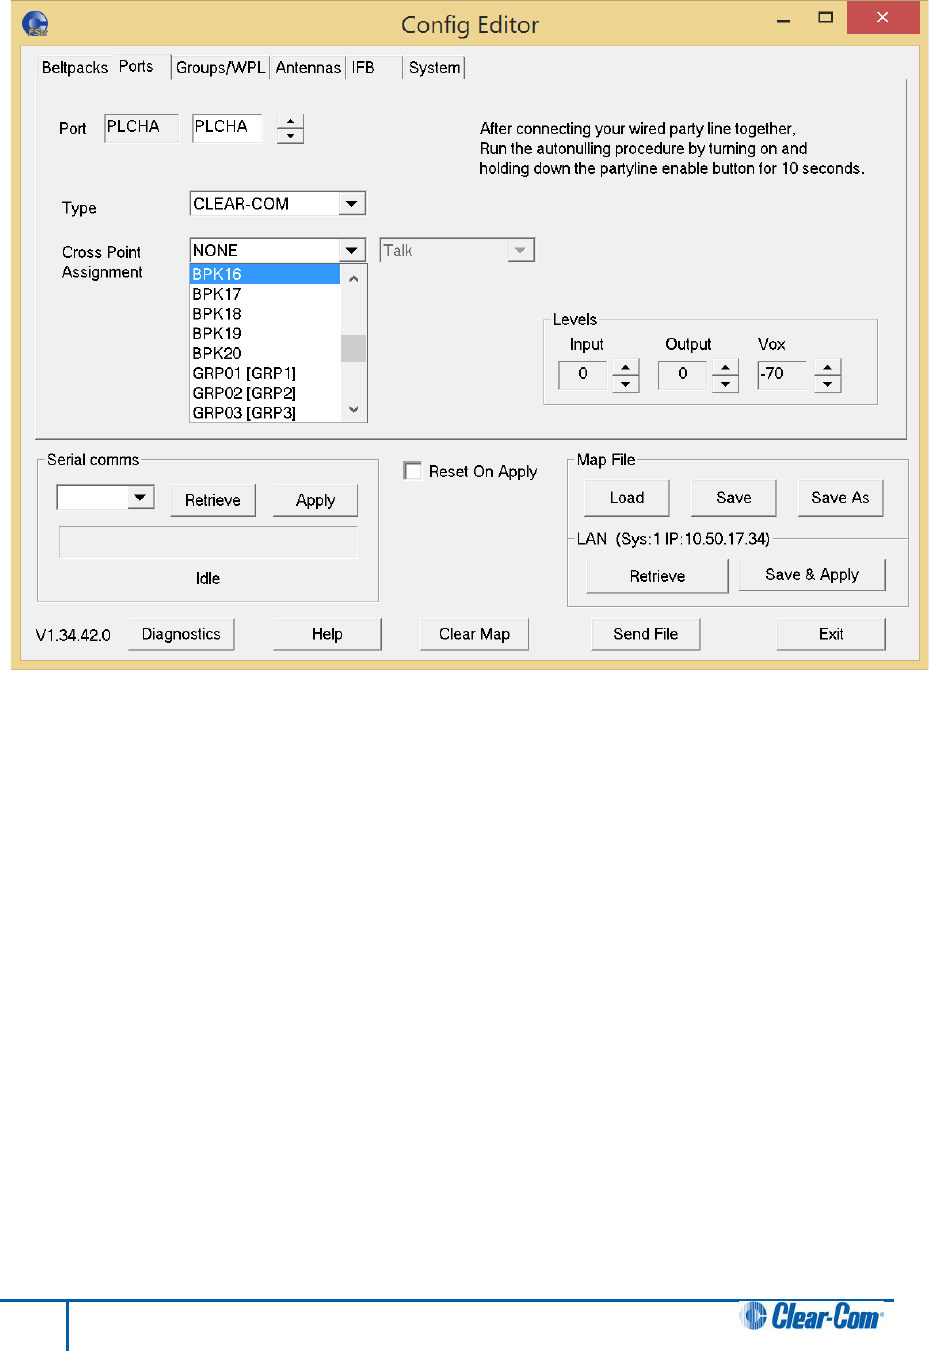929x1351 pixels.
Task: Click the Save & Apply button
Action: [812, 574]
